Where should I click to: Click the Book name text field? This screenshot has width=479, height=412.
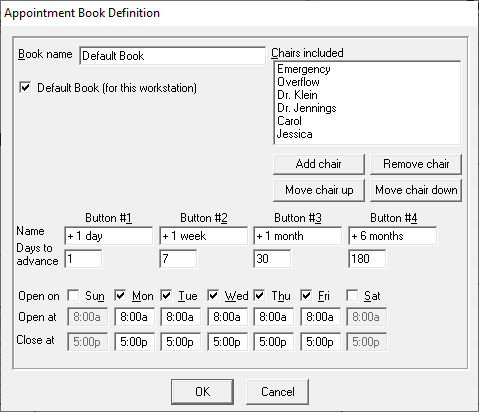pos(172,56)
